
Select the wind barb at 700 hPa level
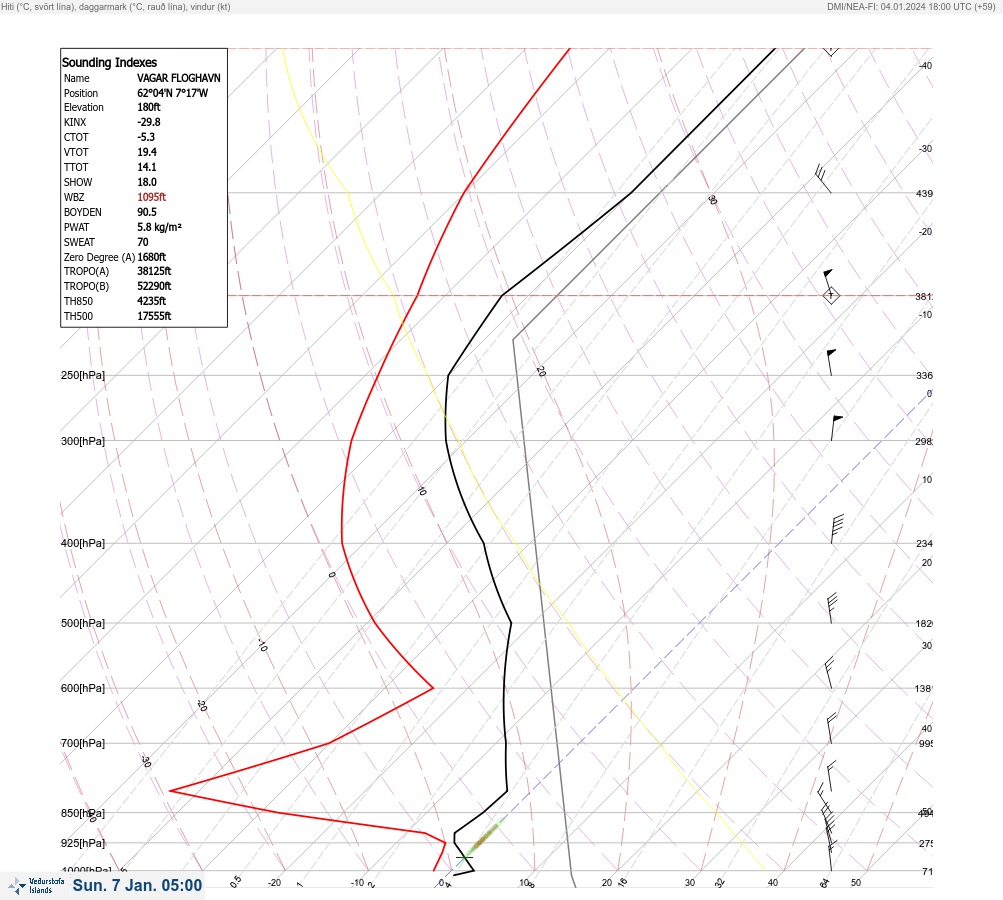tap(831, 729)
